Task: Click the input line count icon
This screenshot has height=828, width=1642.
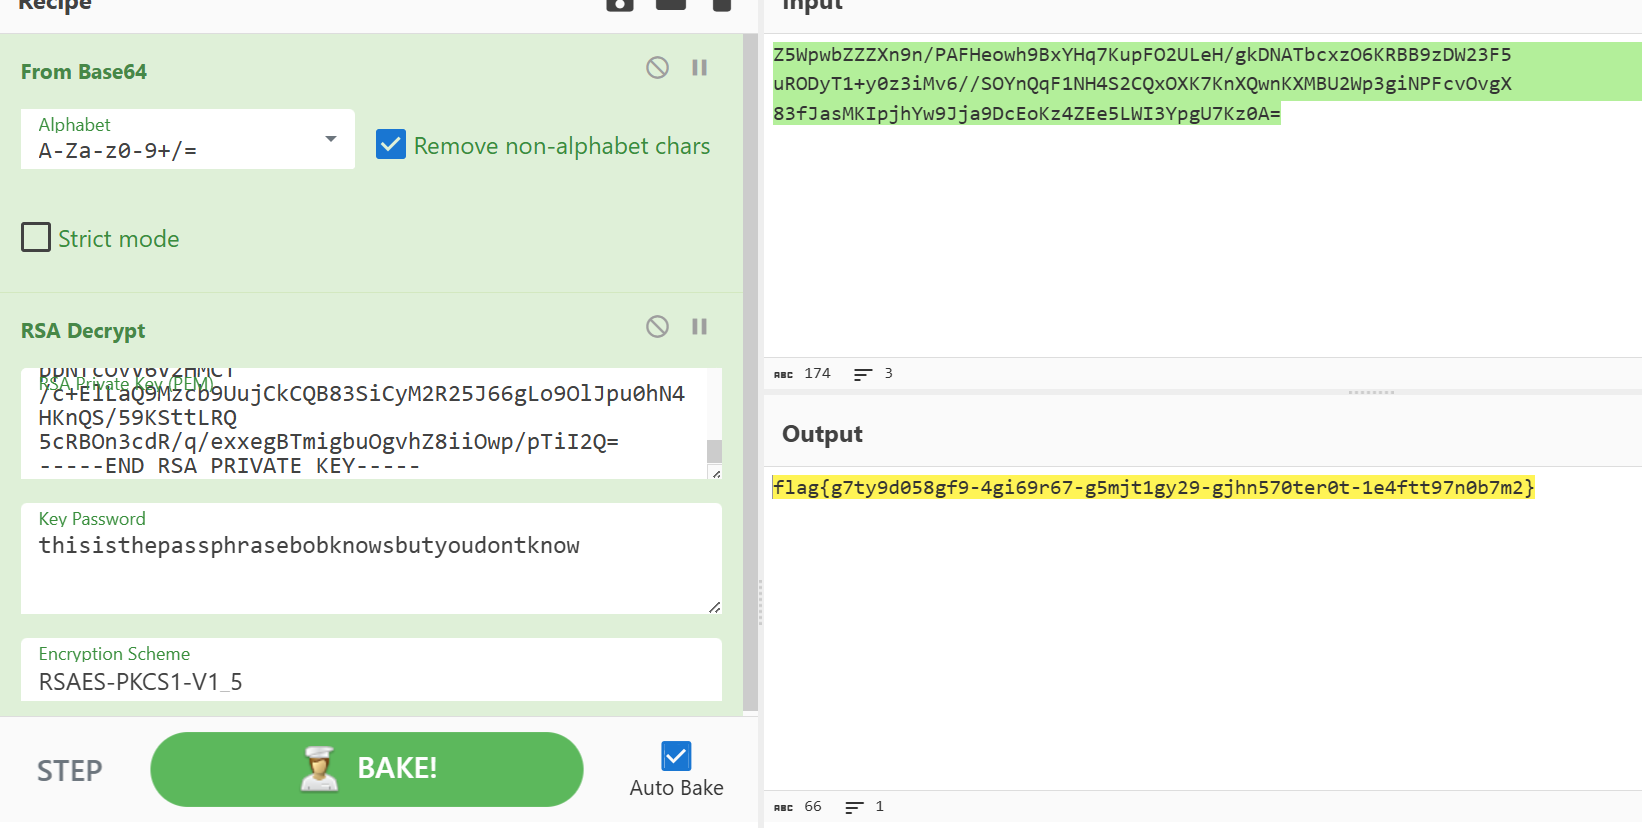Action: point(862,374)
